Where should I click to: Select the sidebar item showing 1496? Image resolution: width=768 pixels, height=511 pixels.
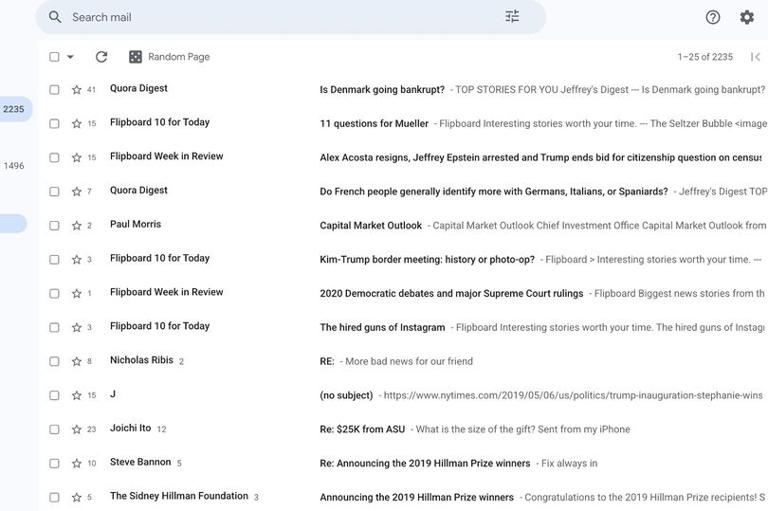(14, 166)
